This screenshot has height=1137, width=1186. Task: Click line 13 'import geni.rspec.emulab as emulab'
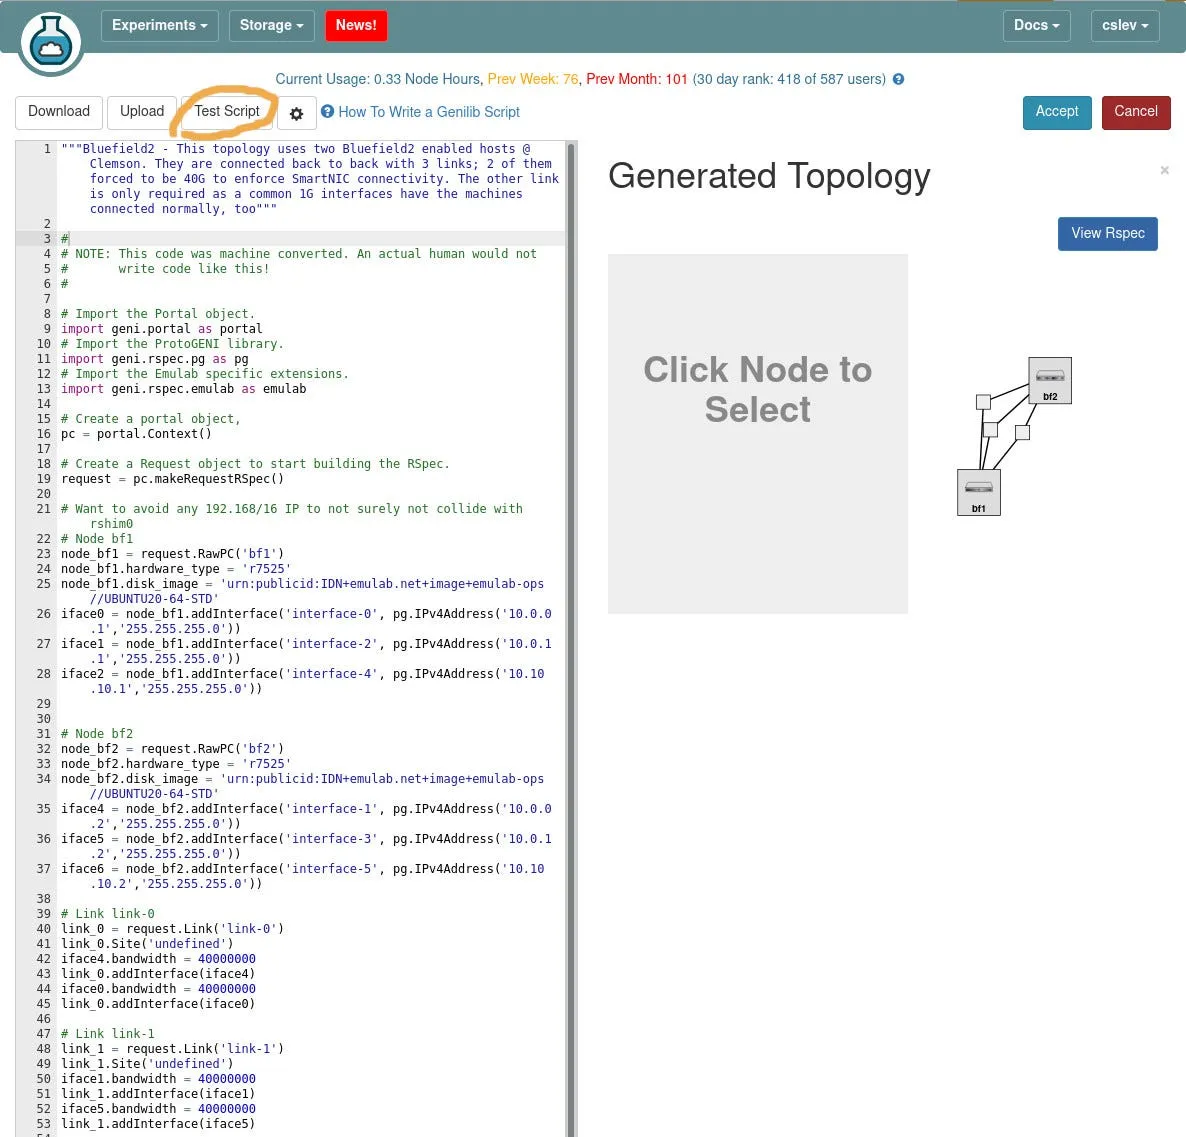click(x=184, y=389)
